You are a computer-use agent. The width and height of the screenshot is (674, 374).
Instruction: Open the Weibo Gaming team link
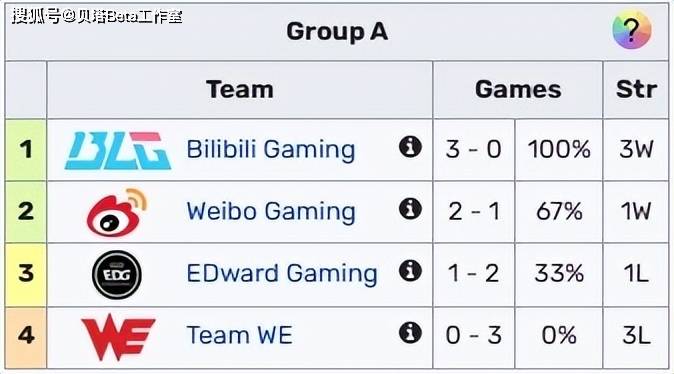[x=271, y=212]
